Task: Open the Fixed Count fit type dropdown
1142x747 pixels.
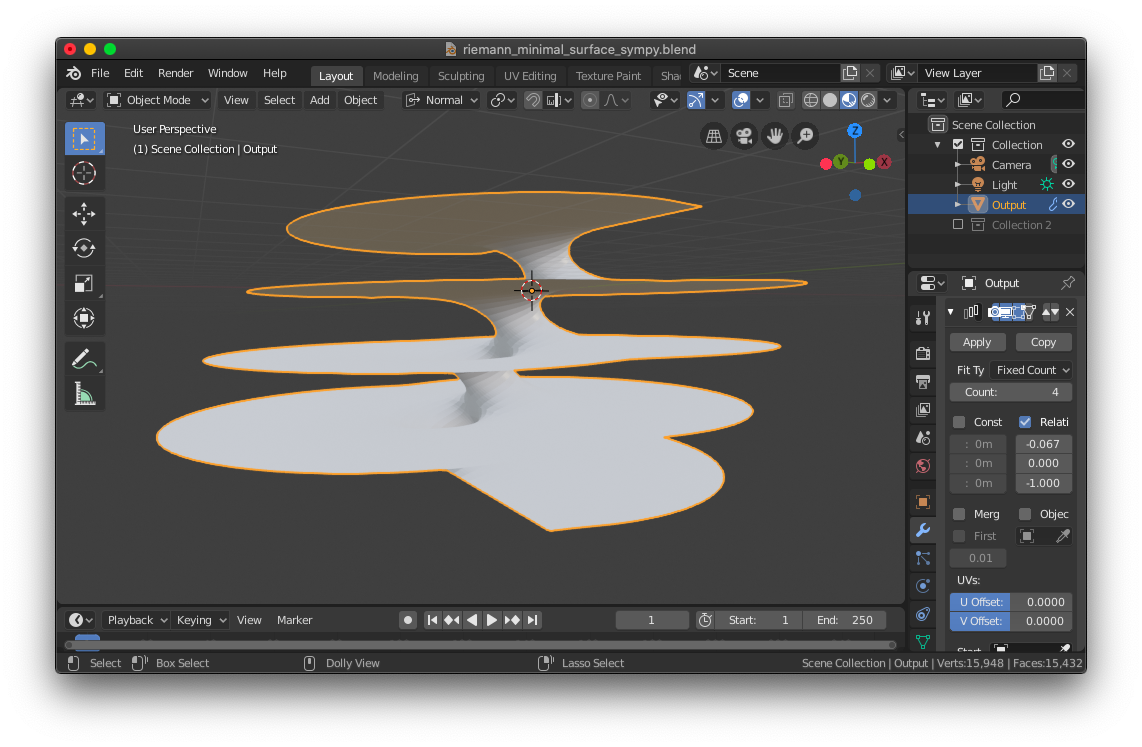Action: click(1032, 369)
